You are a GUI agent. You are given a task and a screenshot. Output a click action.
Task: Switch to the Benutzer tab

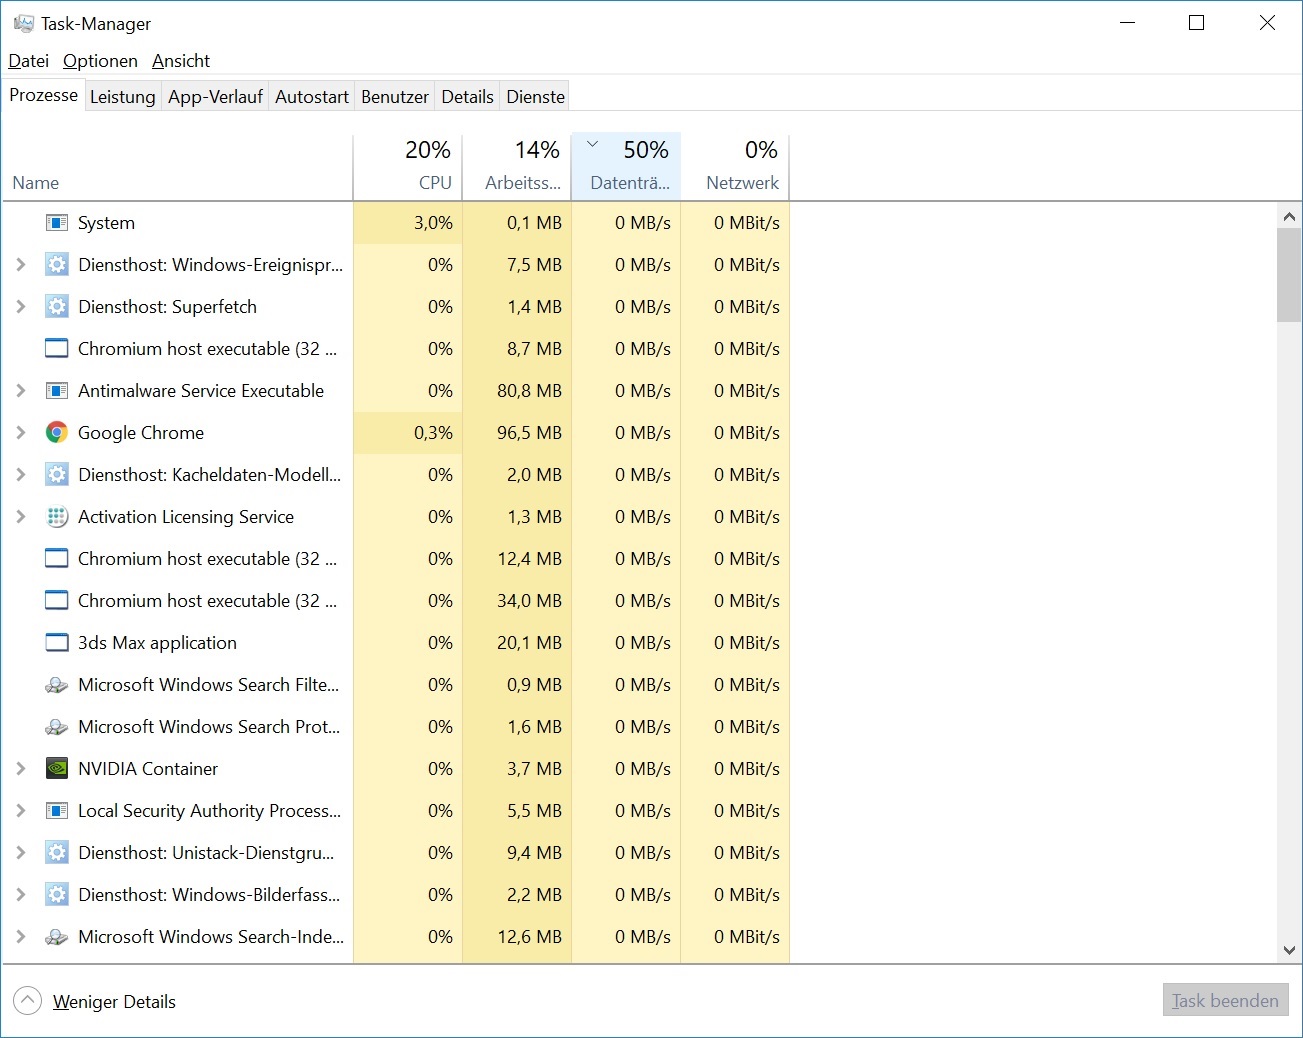(x=395, y=97)
